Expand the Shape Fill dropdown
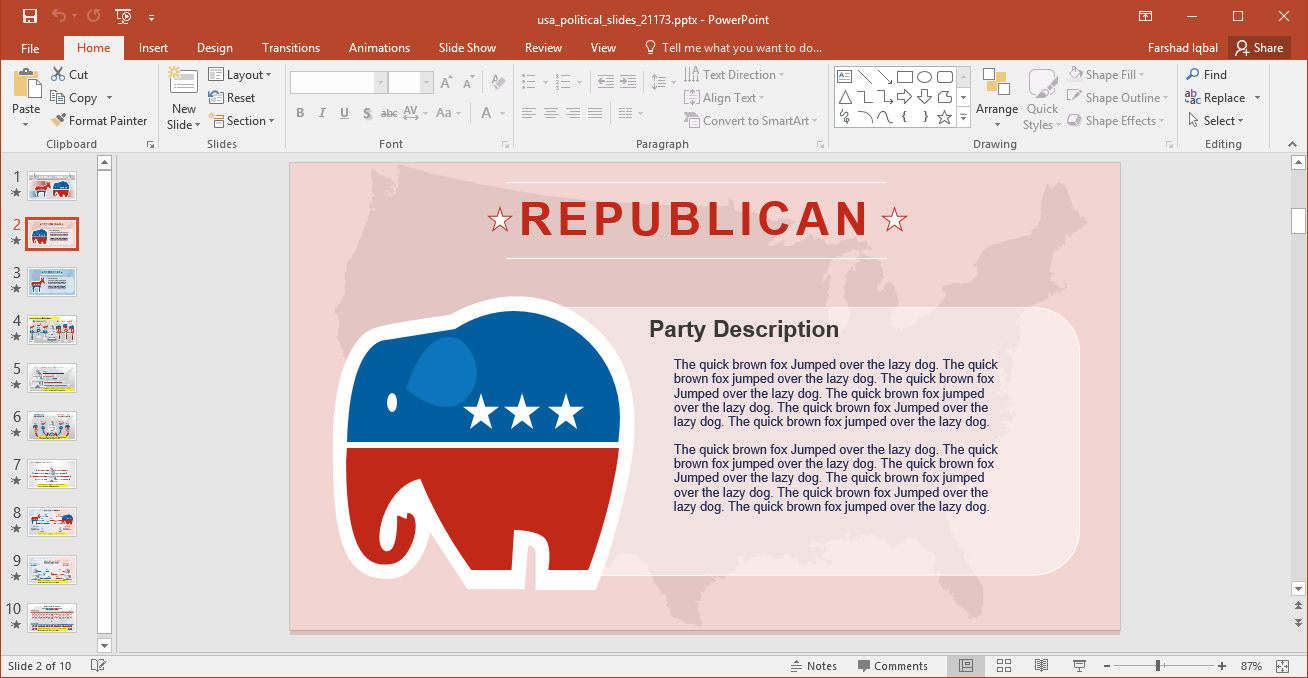Screen dimensions: 1308x678 (1140, 73)
